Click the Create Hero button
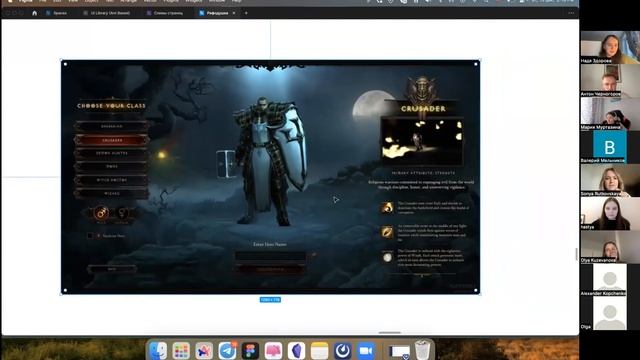The image size is (640, 360). tap(270, 269)
